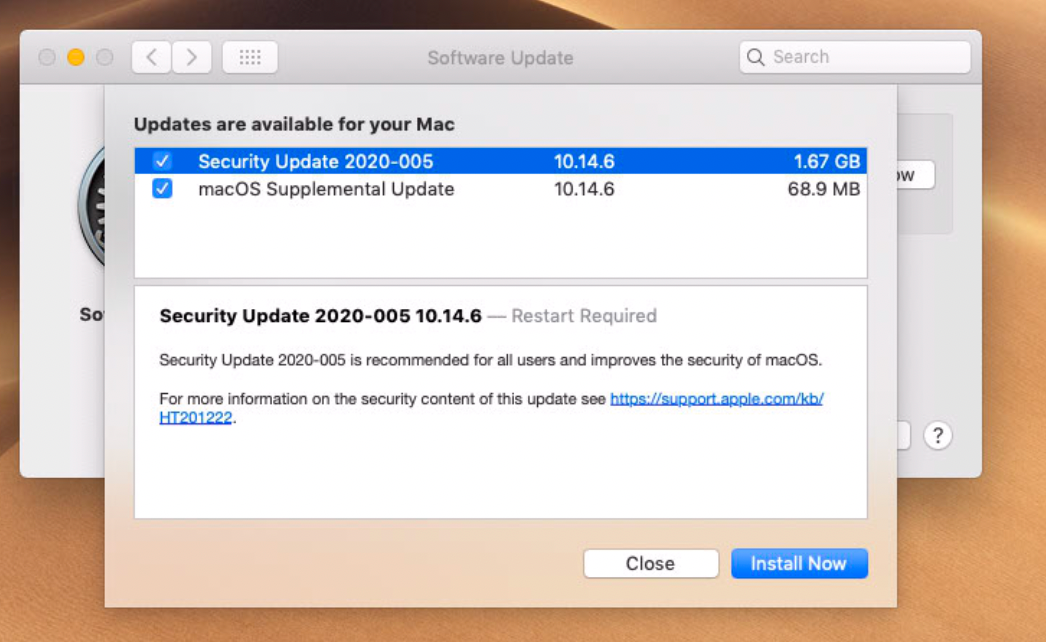Open the support.apple.com/kb link
1046x642 pixels.
pyautogui.click(x=716, y=398)
